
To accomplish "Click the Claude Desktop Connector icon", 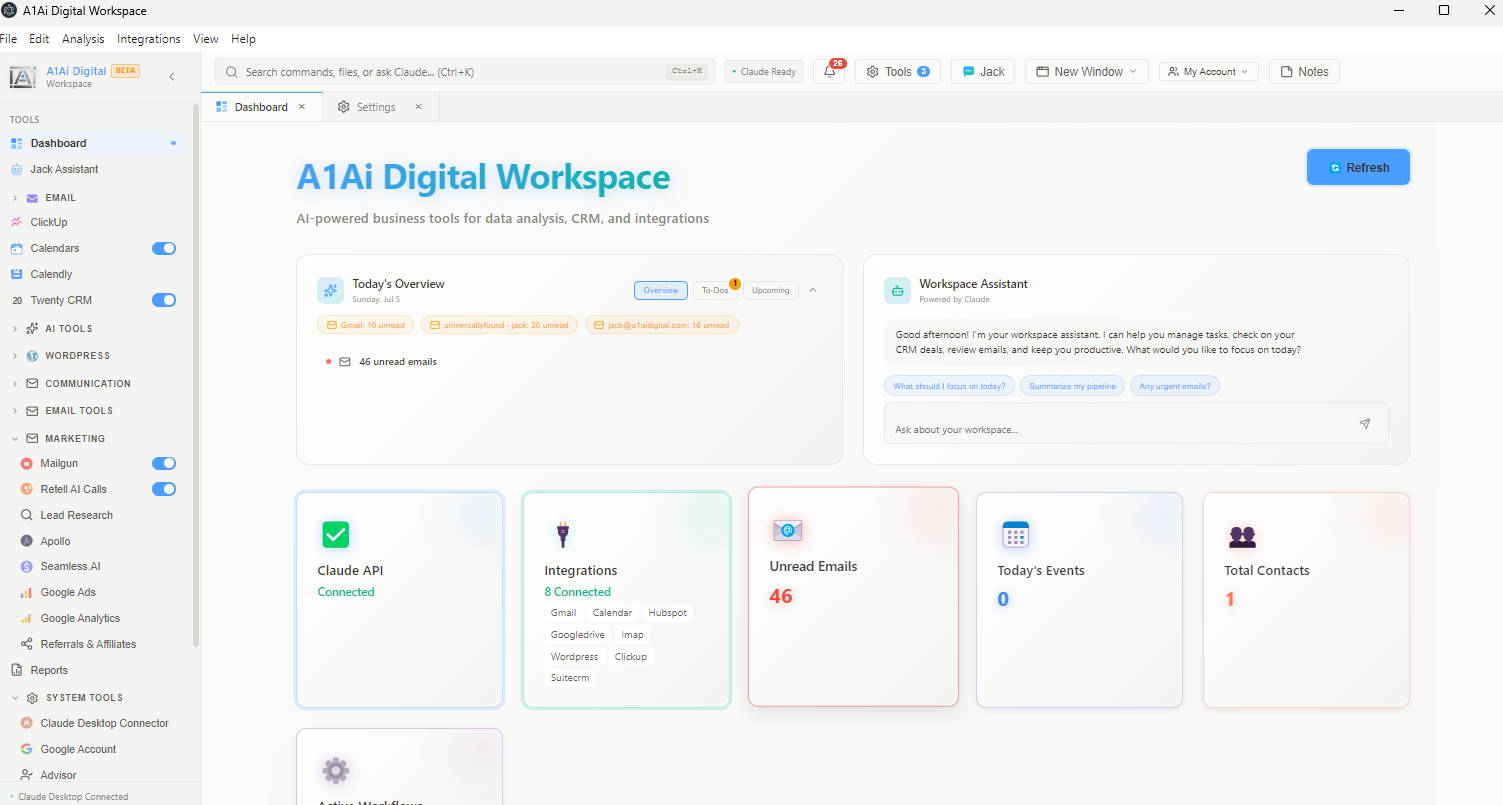I will 27,723.
